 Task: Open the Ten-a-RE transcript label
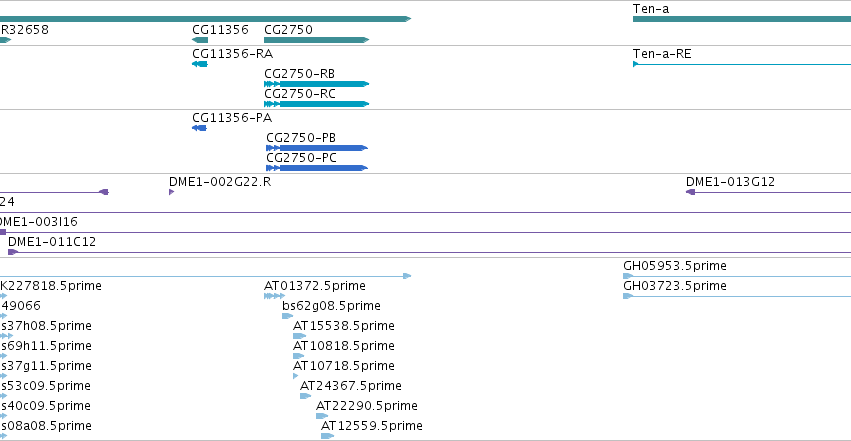coord(662,54)
